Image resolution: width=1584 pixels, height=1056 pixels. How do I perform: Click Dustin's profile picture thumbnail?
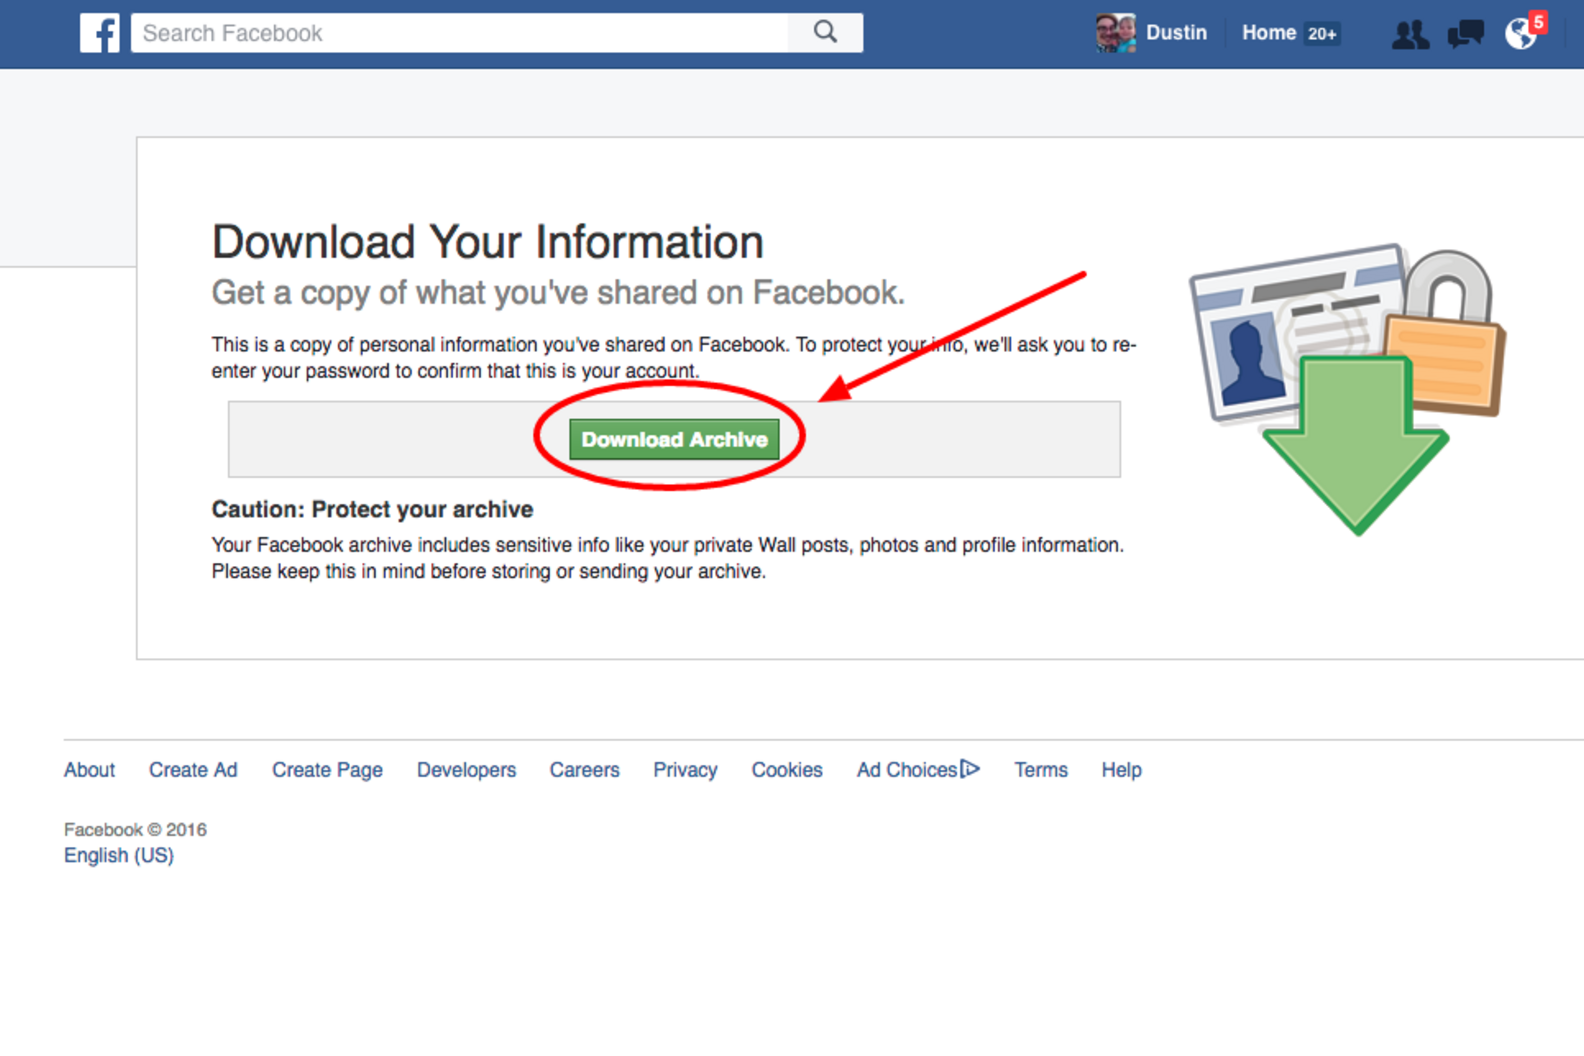point(1115,33)
